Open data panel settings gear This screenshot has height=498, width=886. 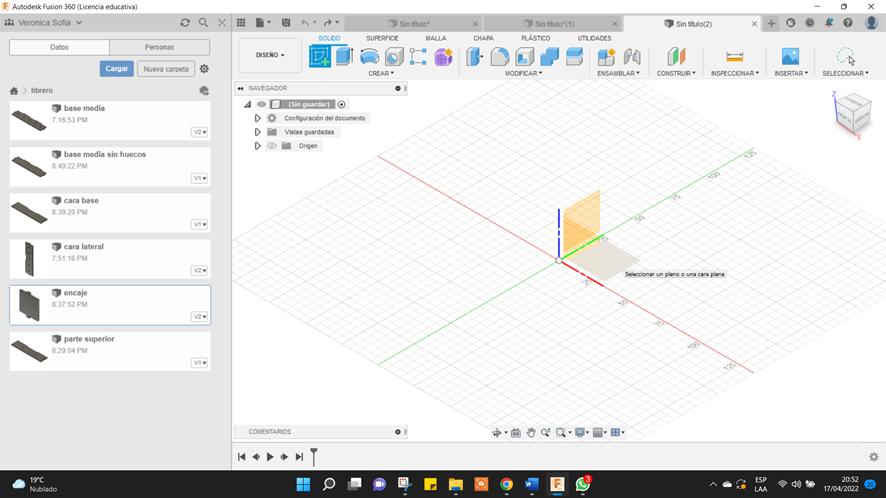pyautogui.click(x=204, y=69)
